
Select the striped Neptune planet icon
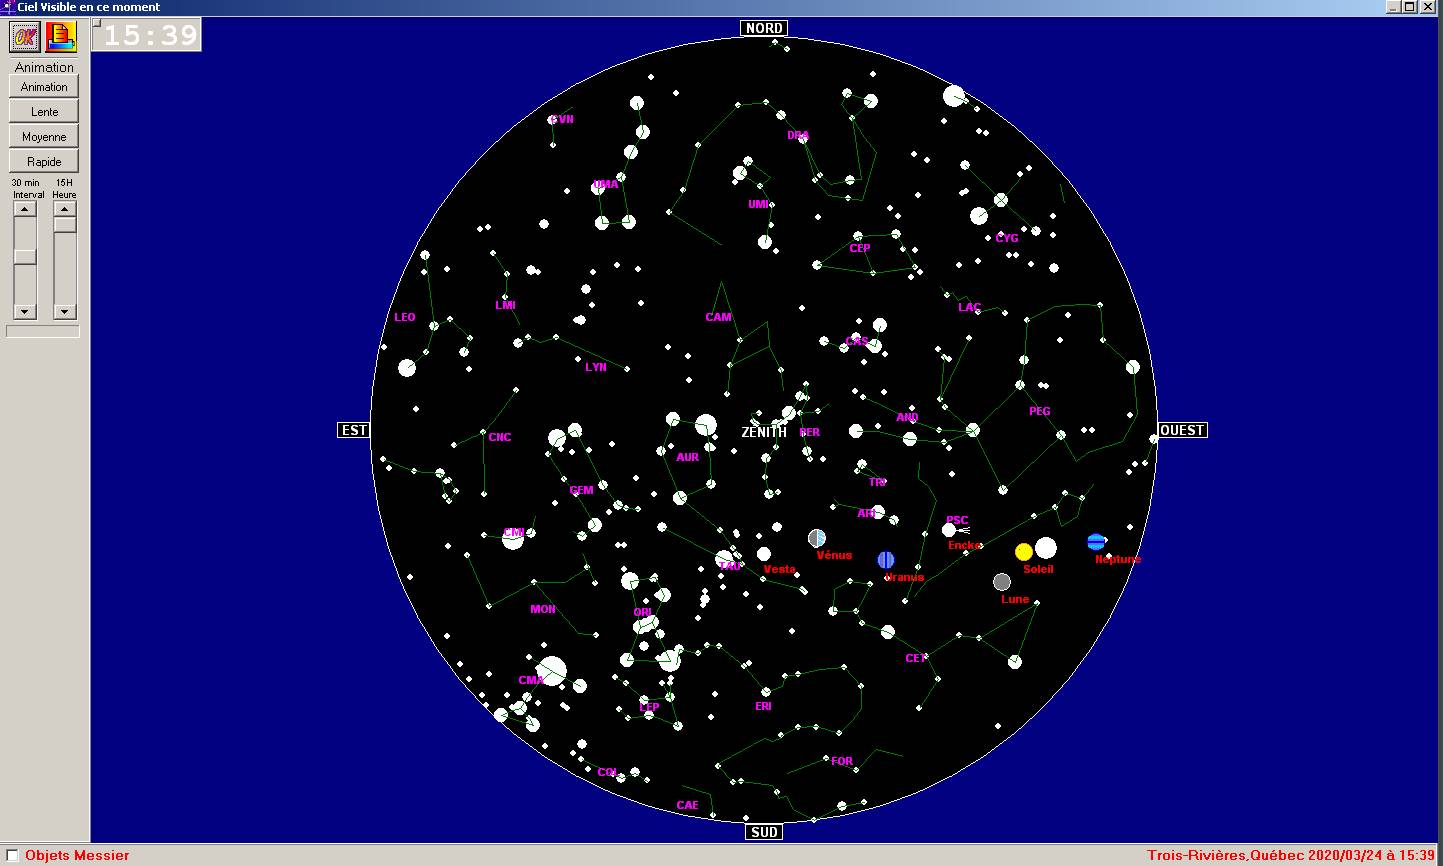[1096, 542]
